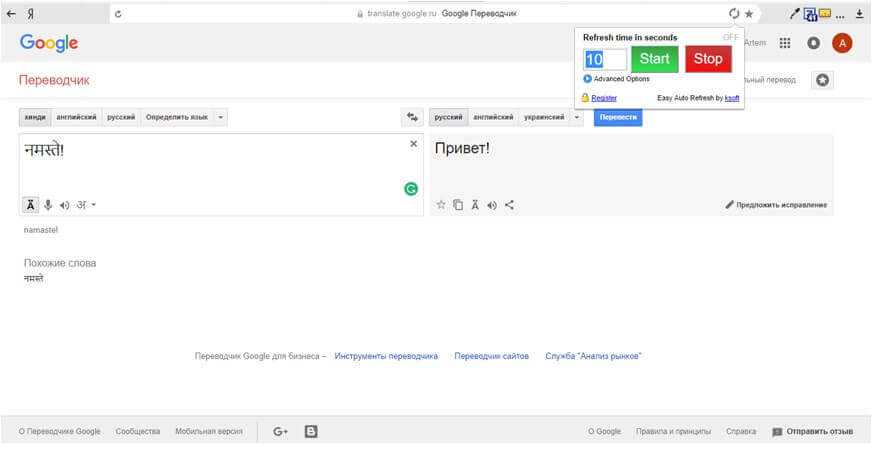The width and height of the screenshot is (893, 449).
Task: Open Сообщества footer link
Action: (x=138, y=431)
